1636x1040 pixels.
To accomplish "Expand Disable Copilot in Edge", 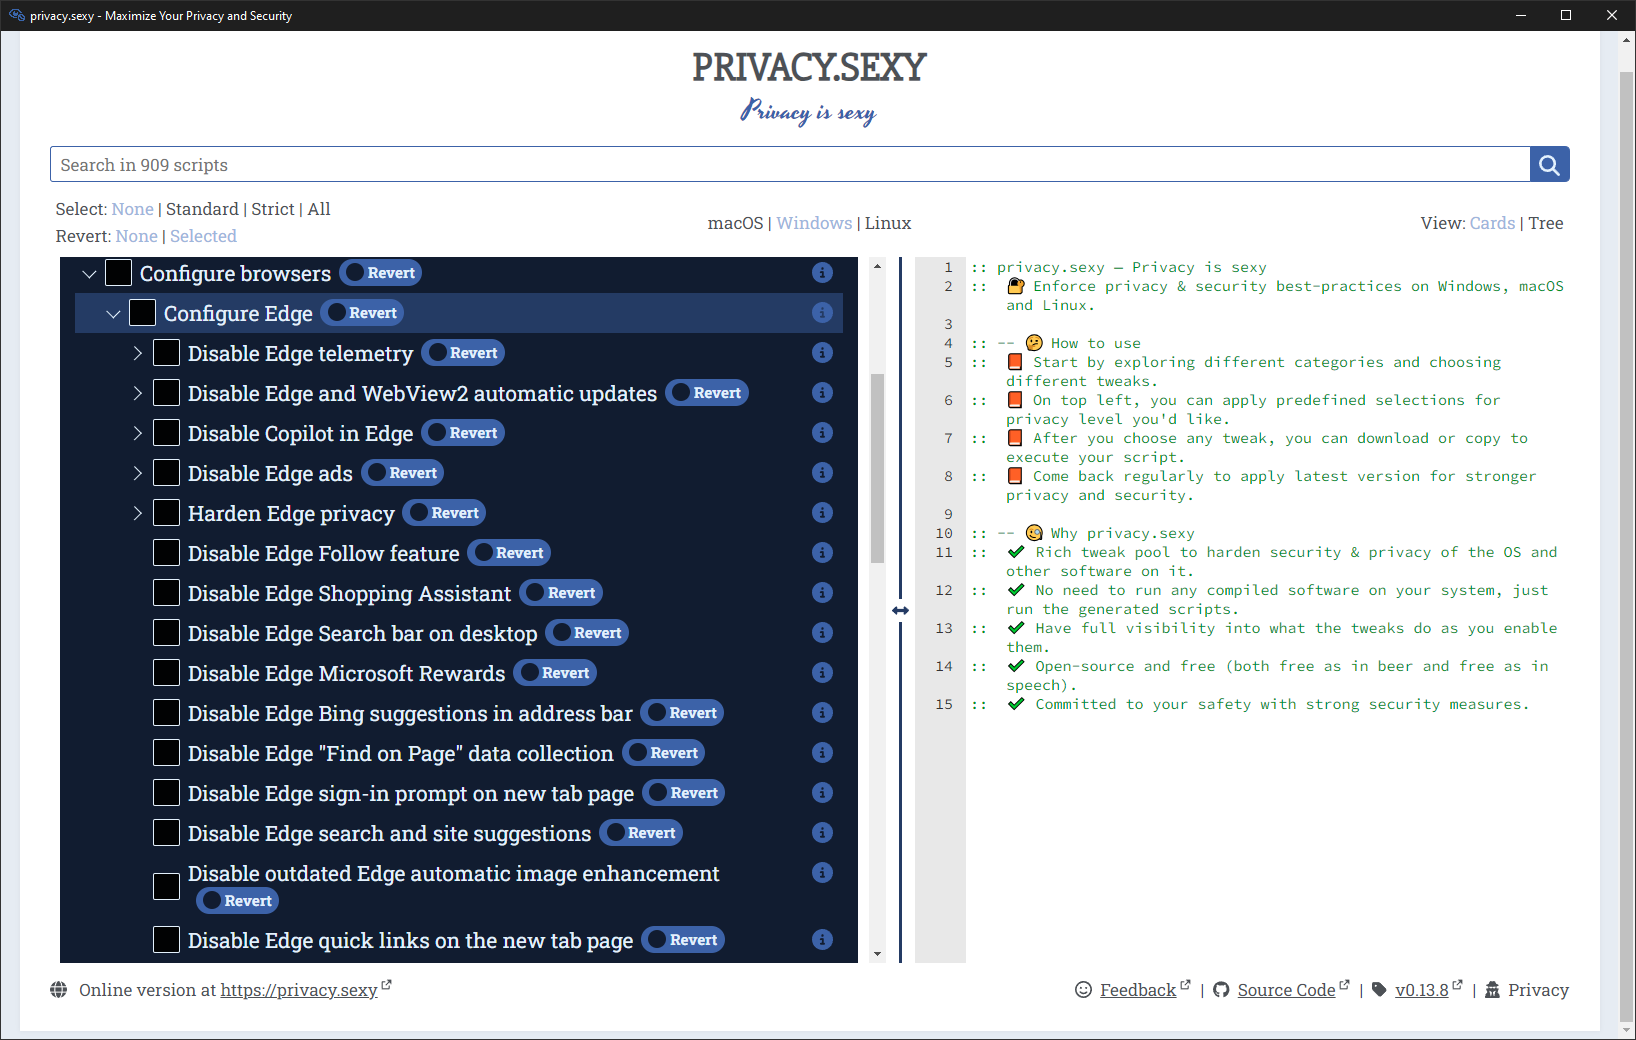I will coord(137,433).
